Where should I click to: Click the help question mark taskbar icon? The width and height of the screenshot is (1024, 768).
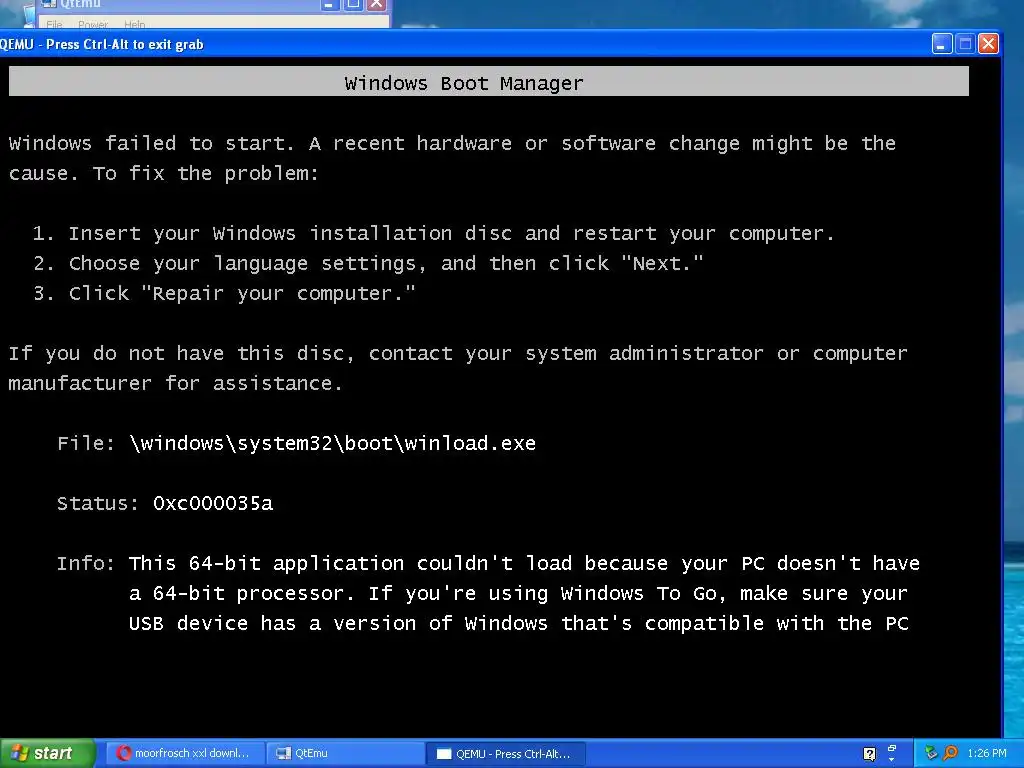tap(869, 754)
